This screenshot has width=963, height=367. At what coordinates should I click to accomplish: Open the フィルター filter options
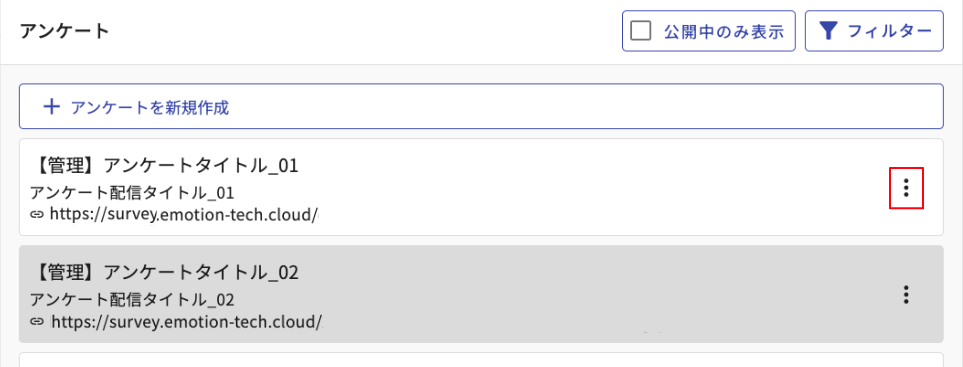click(874, 31)
